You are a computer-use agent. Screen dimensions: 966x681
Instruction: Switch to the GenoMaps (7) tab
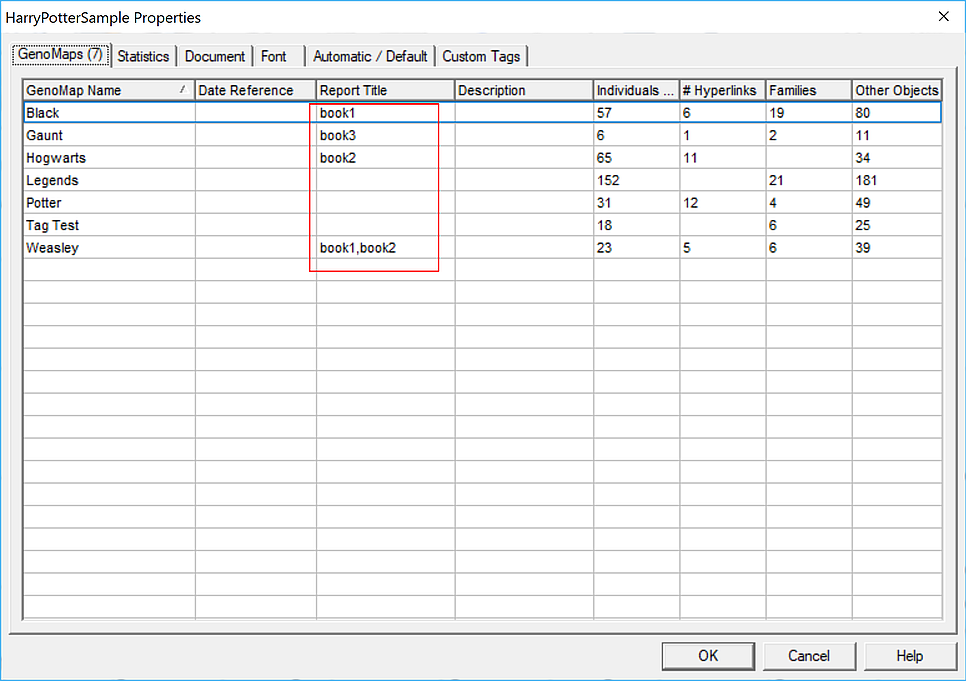[60, 55]
